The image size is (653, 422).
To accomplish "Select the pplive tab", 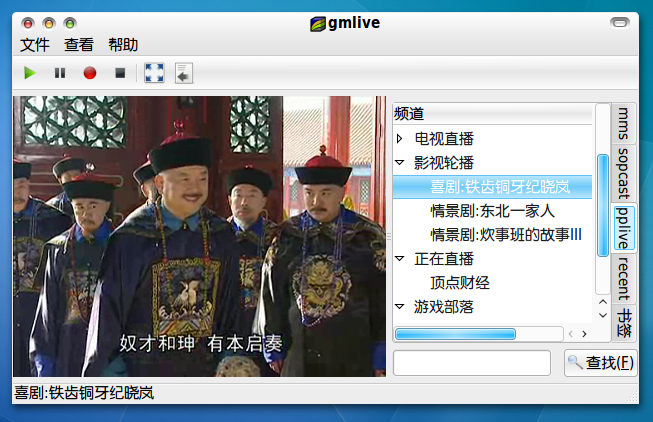I will point(623,228).
